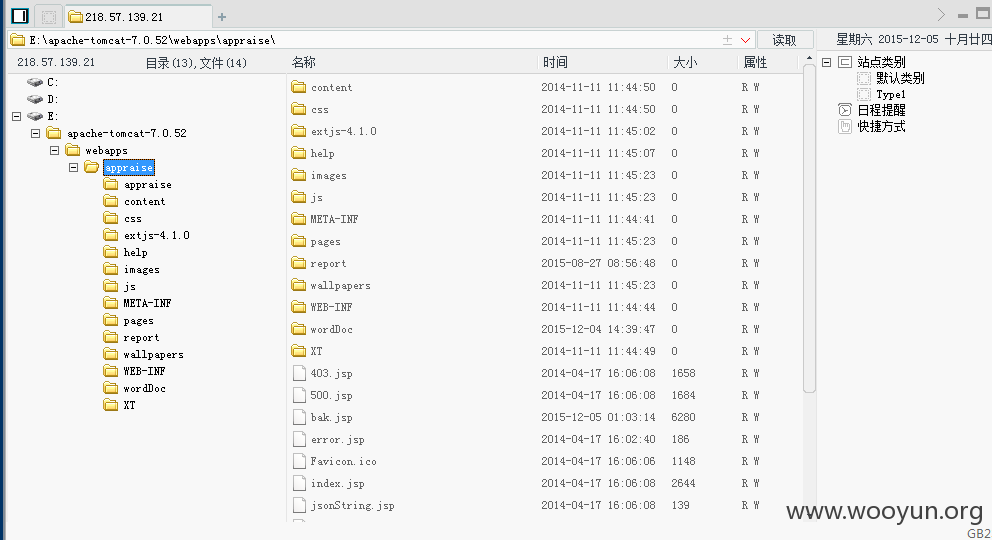Switch to the 218.57.139.21 tab

click(x=139, y=17)
